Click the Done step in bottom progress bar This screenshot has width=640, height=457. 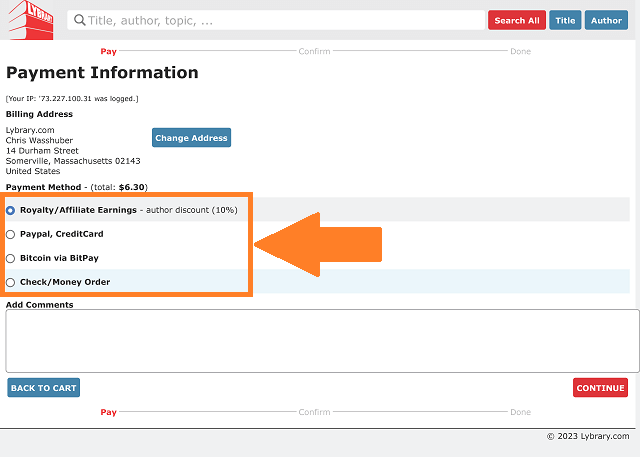tap(520, 412)
